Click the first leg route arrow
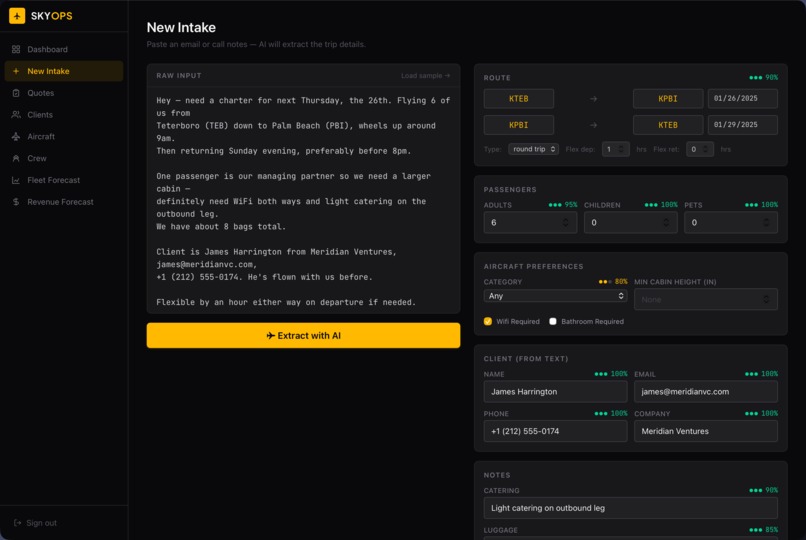 [x=593, y=99]
